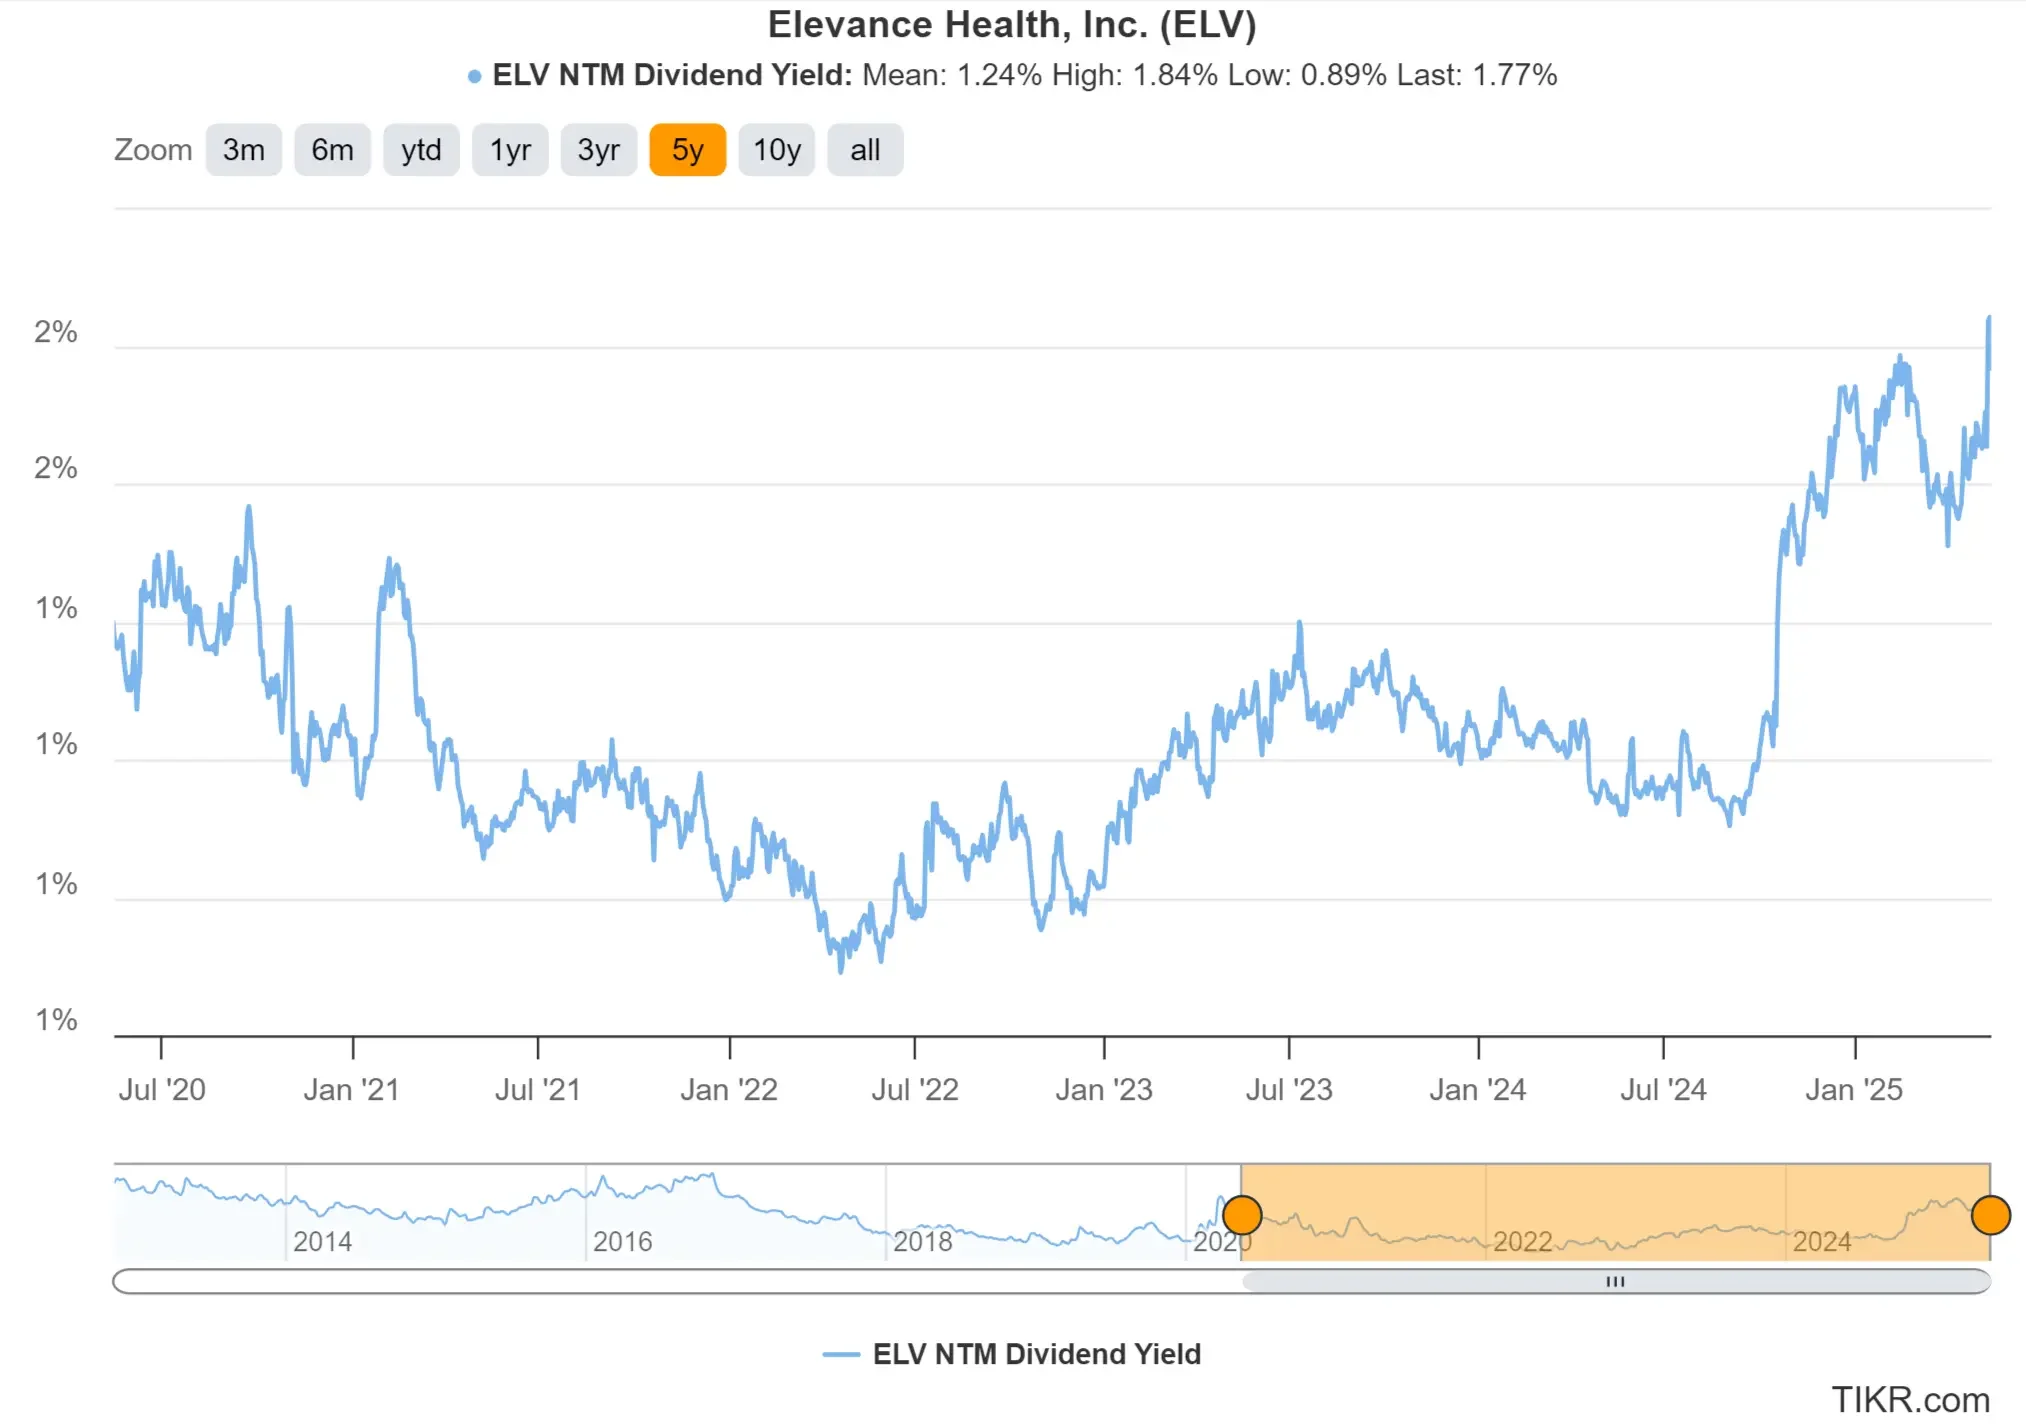Click the empty left part of scrollbar track

(677, 1281)
